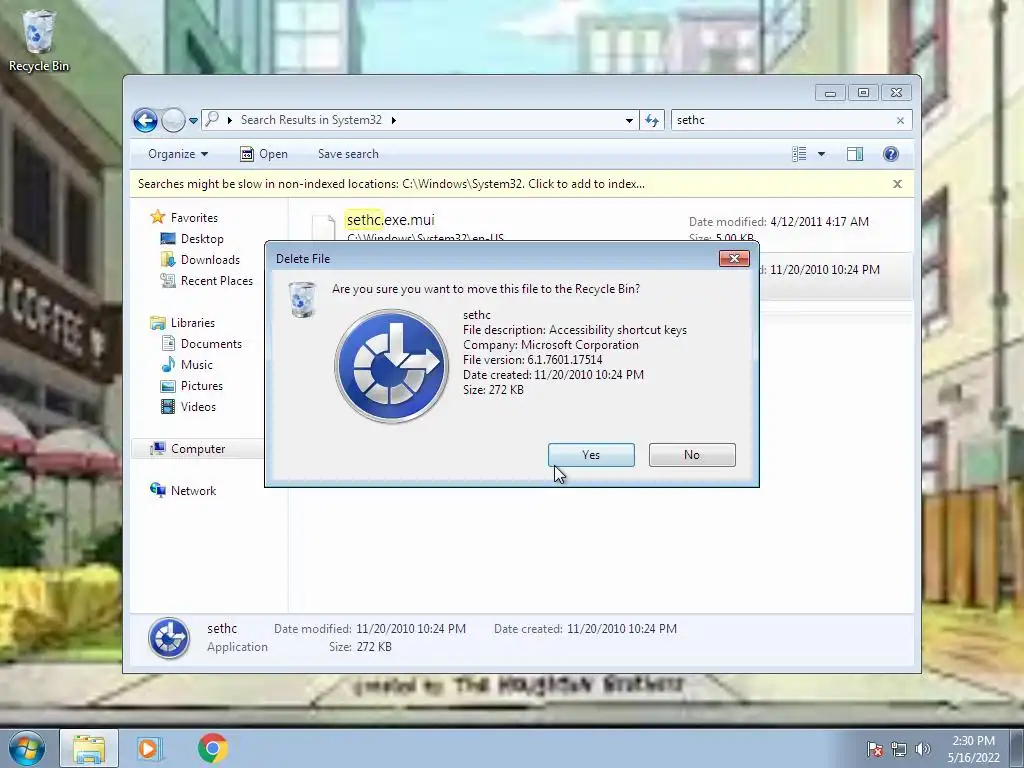Screen dimensions: 1024x768
Task: Select the sethc.exe.mui file name
Action: [391, 219]
